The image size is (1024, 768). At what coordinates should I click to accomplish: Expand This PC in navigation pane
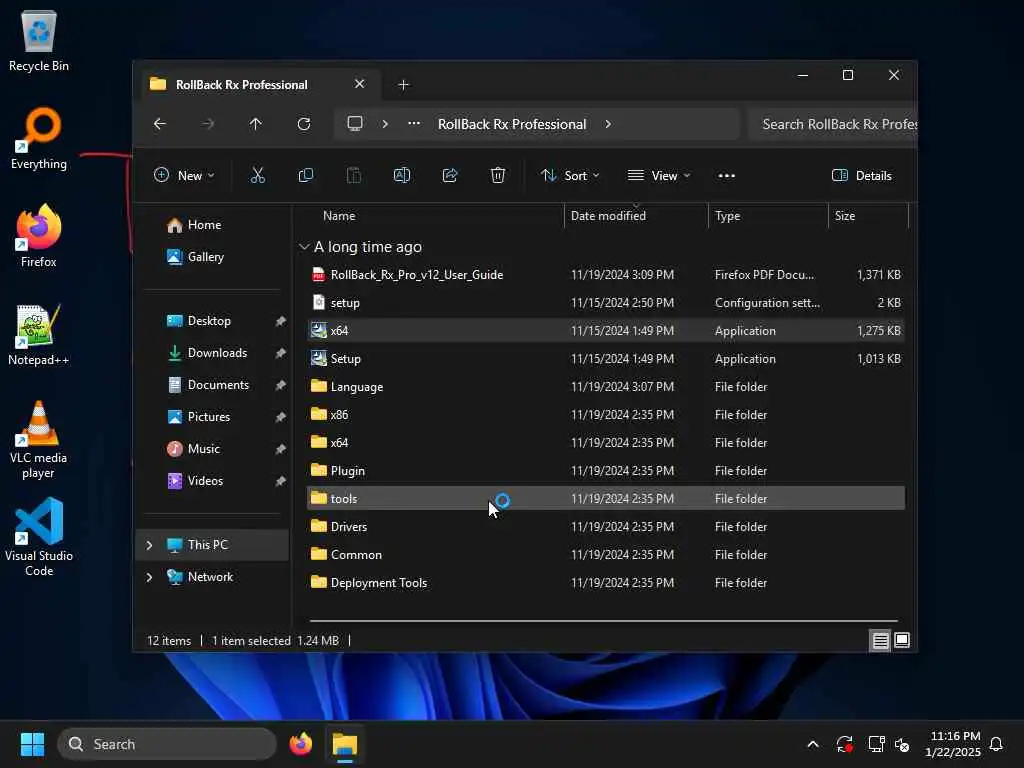click(149, 545)
